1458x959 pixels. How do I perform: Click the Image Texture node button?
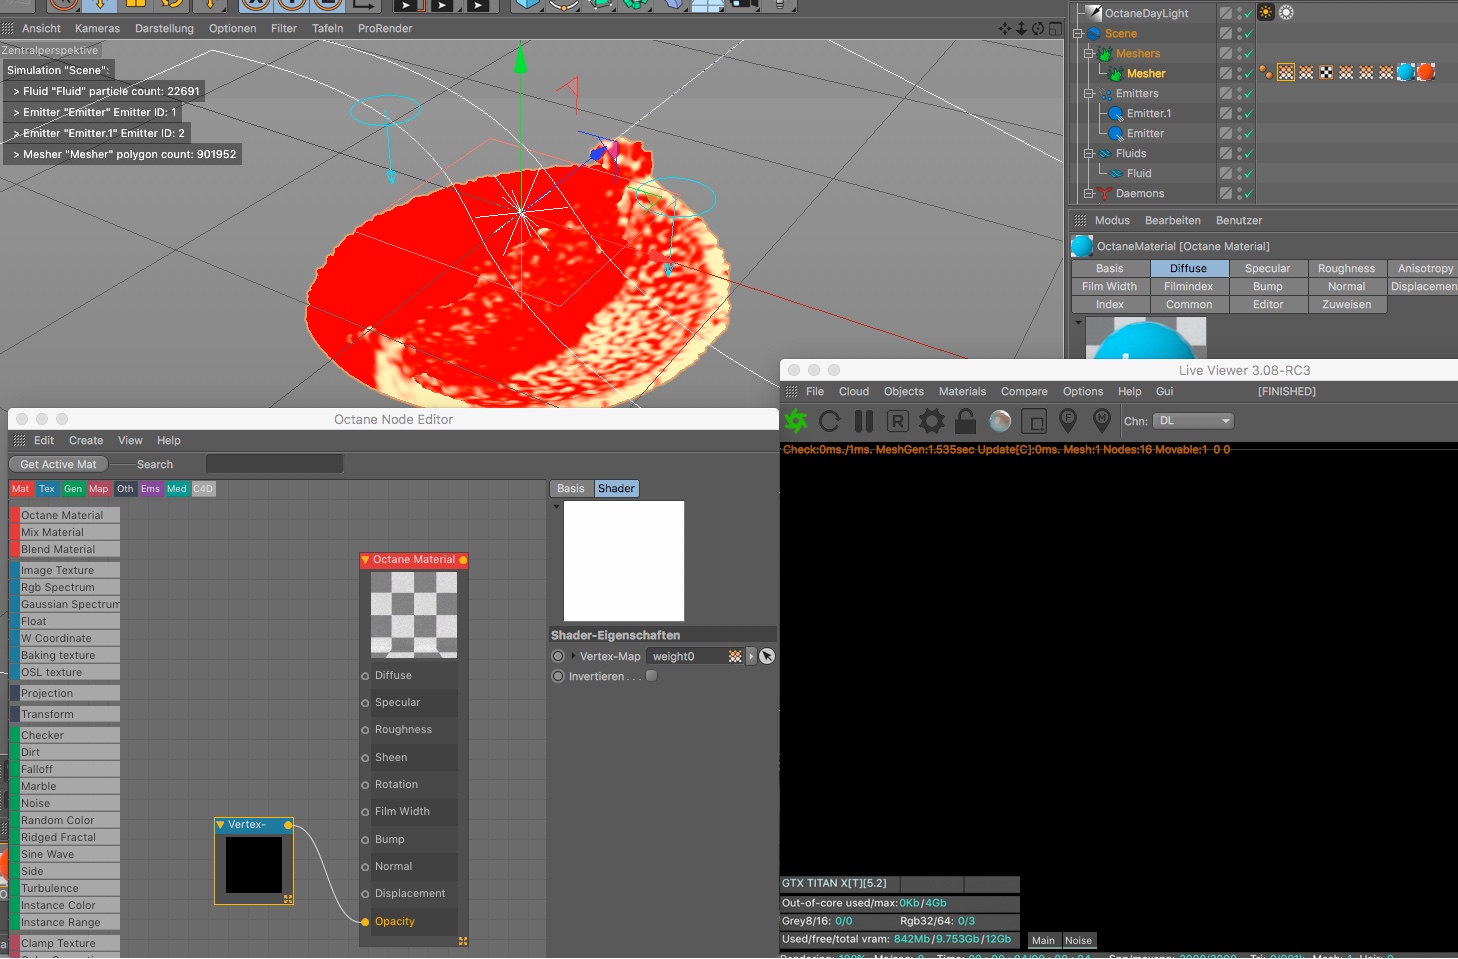[65, 571]
